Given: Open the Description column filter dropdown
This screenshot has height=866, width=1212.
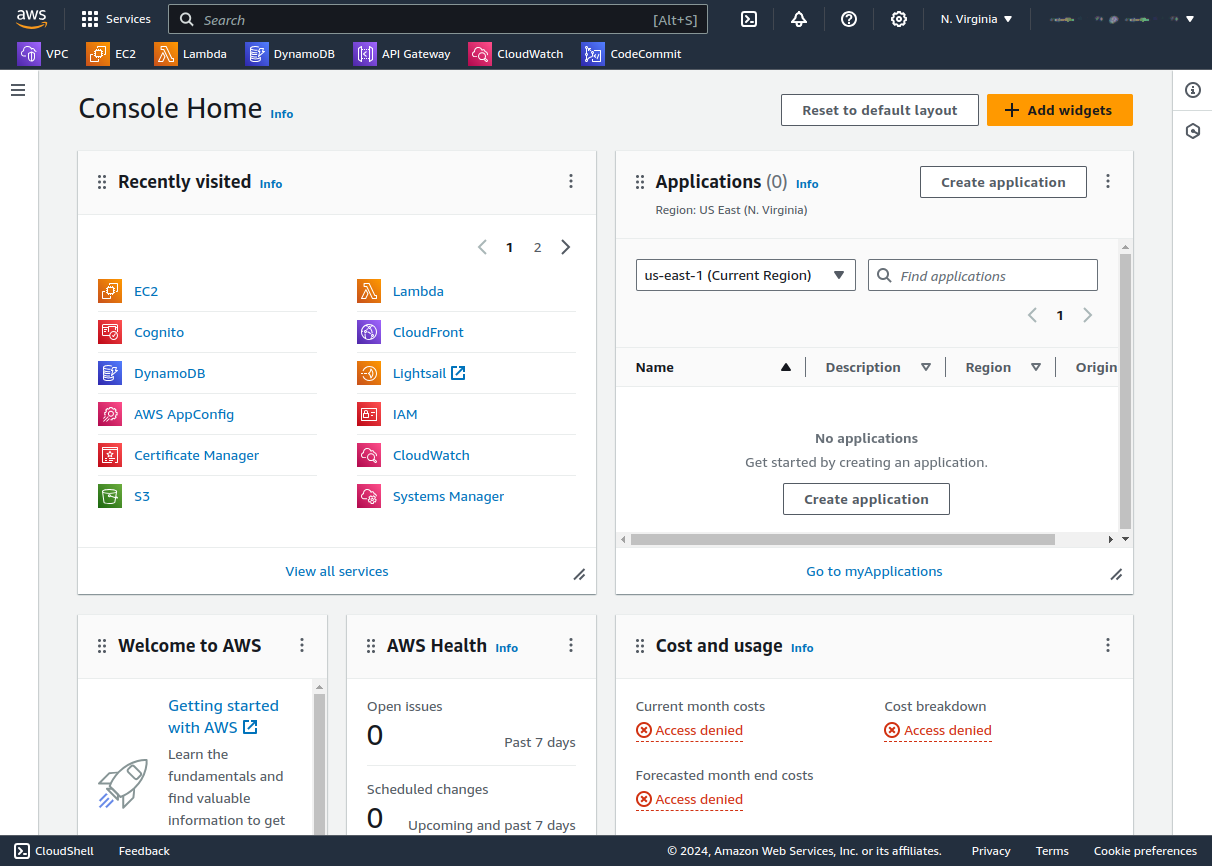Looking at the screenshot, I should point(927,367).
